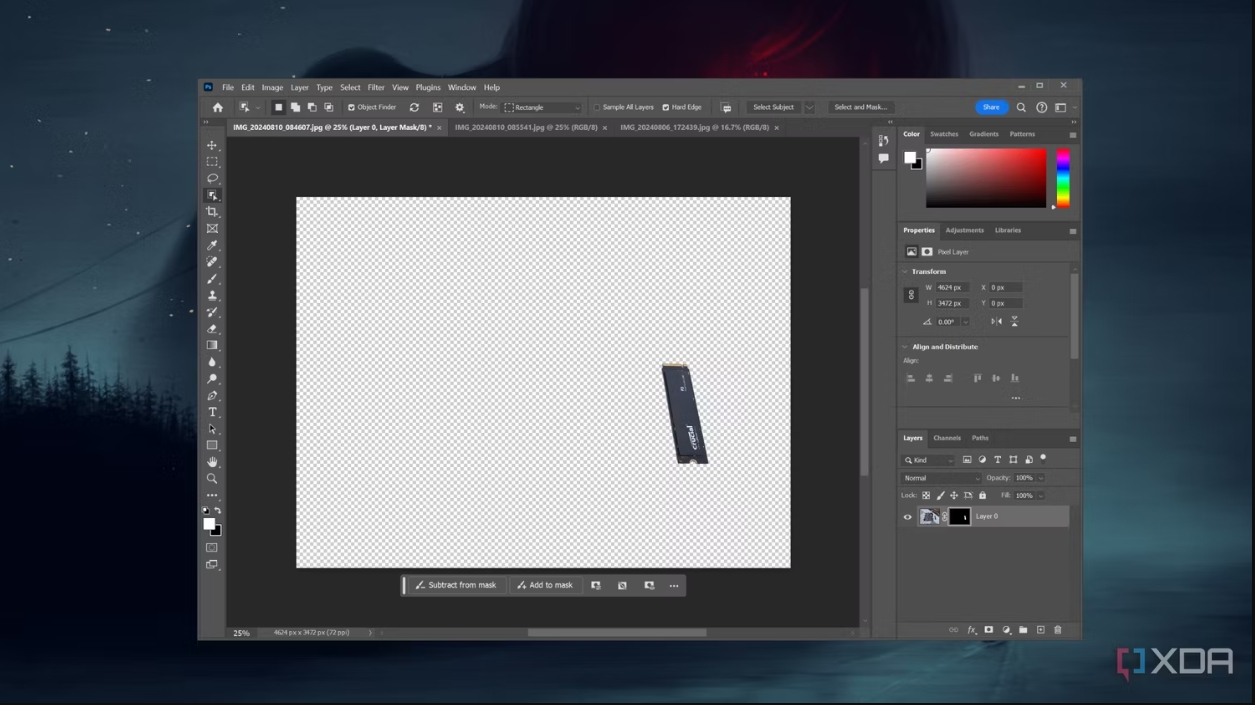Screen dimensions: 1255x705
Task: Flip vertically in Transform properties
Action: tap(1014, 322)
